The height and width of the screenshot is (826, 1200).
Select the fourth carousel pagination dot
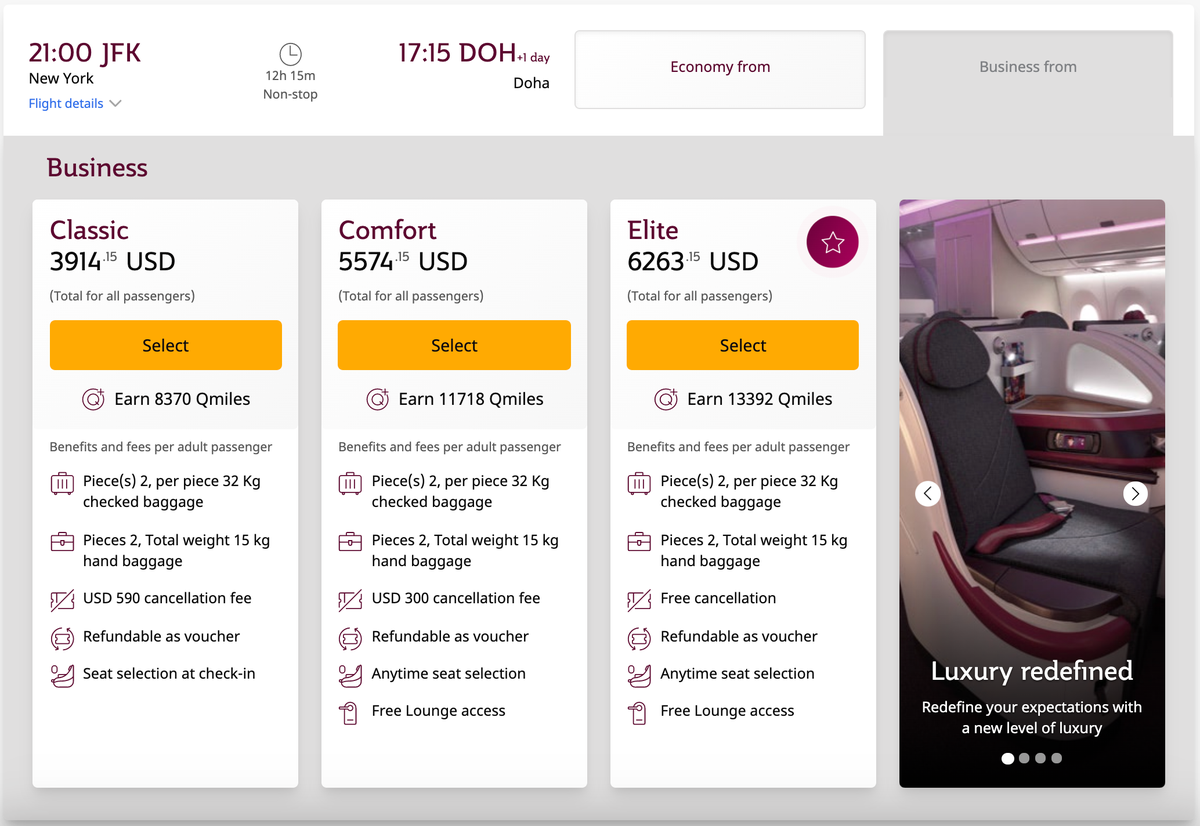coord(1056,758)
